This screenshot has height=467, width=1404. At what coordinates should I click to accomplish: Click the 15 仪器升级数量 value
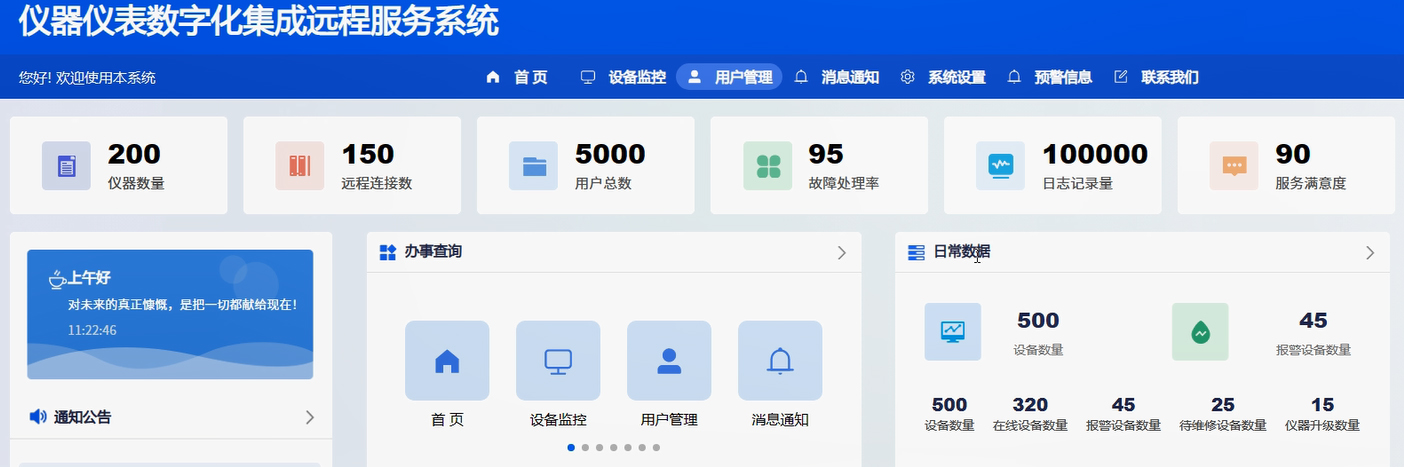1322,405
